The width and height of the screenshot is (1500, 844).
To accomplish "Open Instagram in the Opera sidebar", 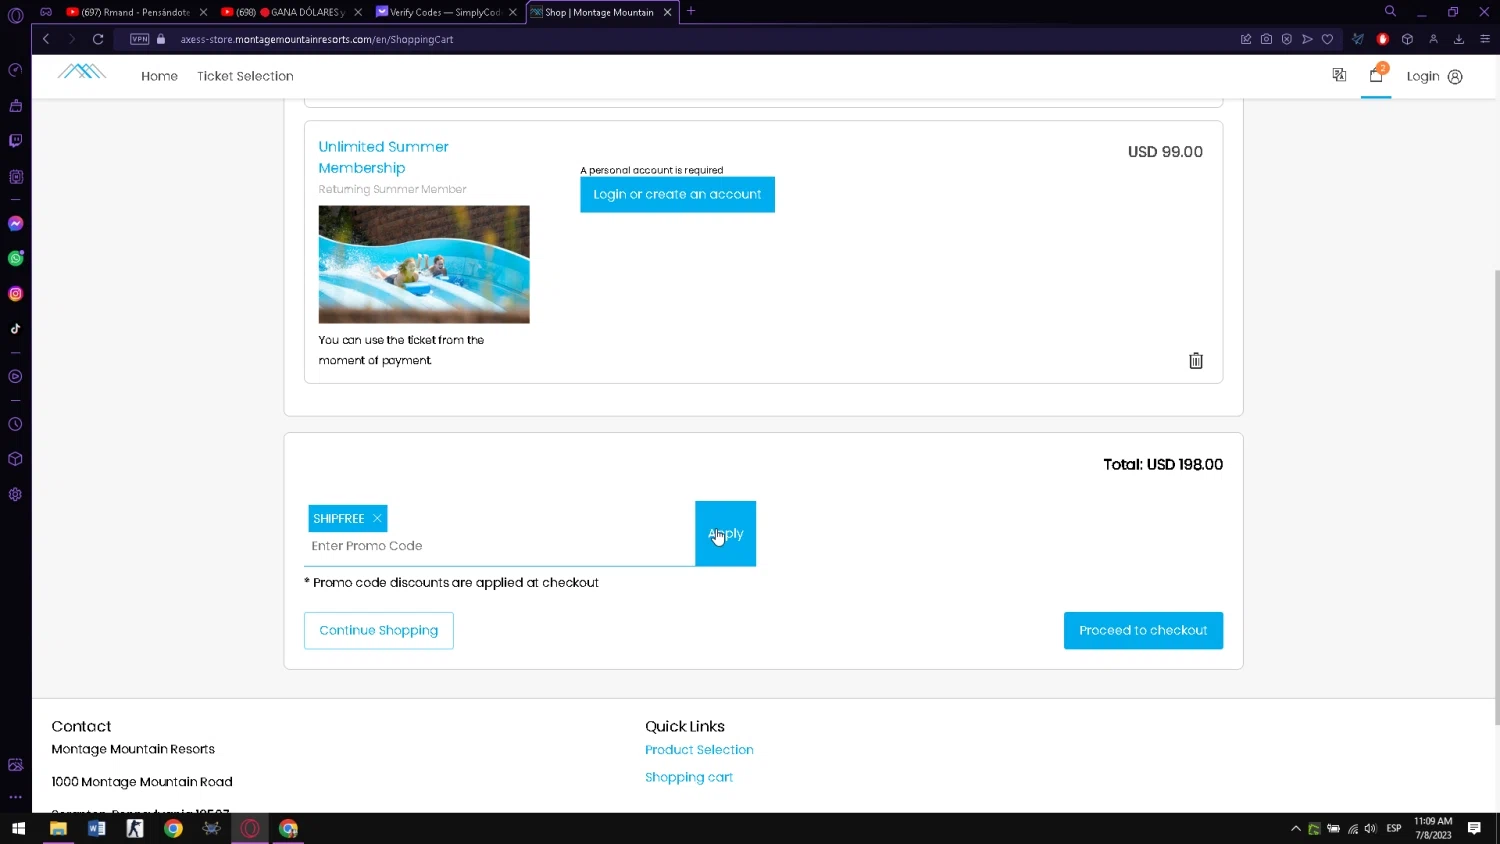I will [15, 294].
